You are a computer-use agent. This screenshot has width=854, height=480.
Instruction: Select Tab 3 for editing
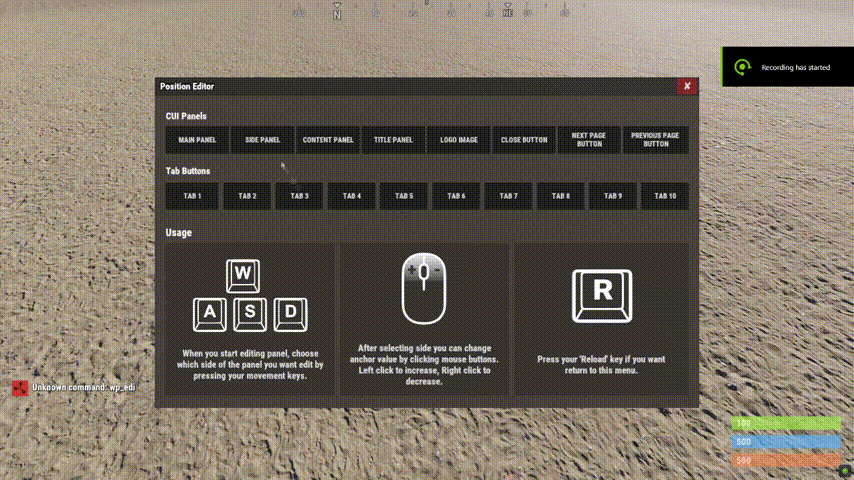click(x=300, y=196)
